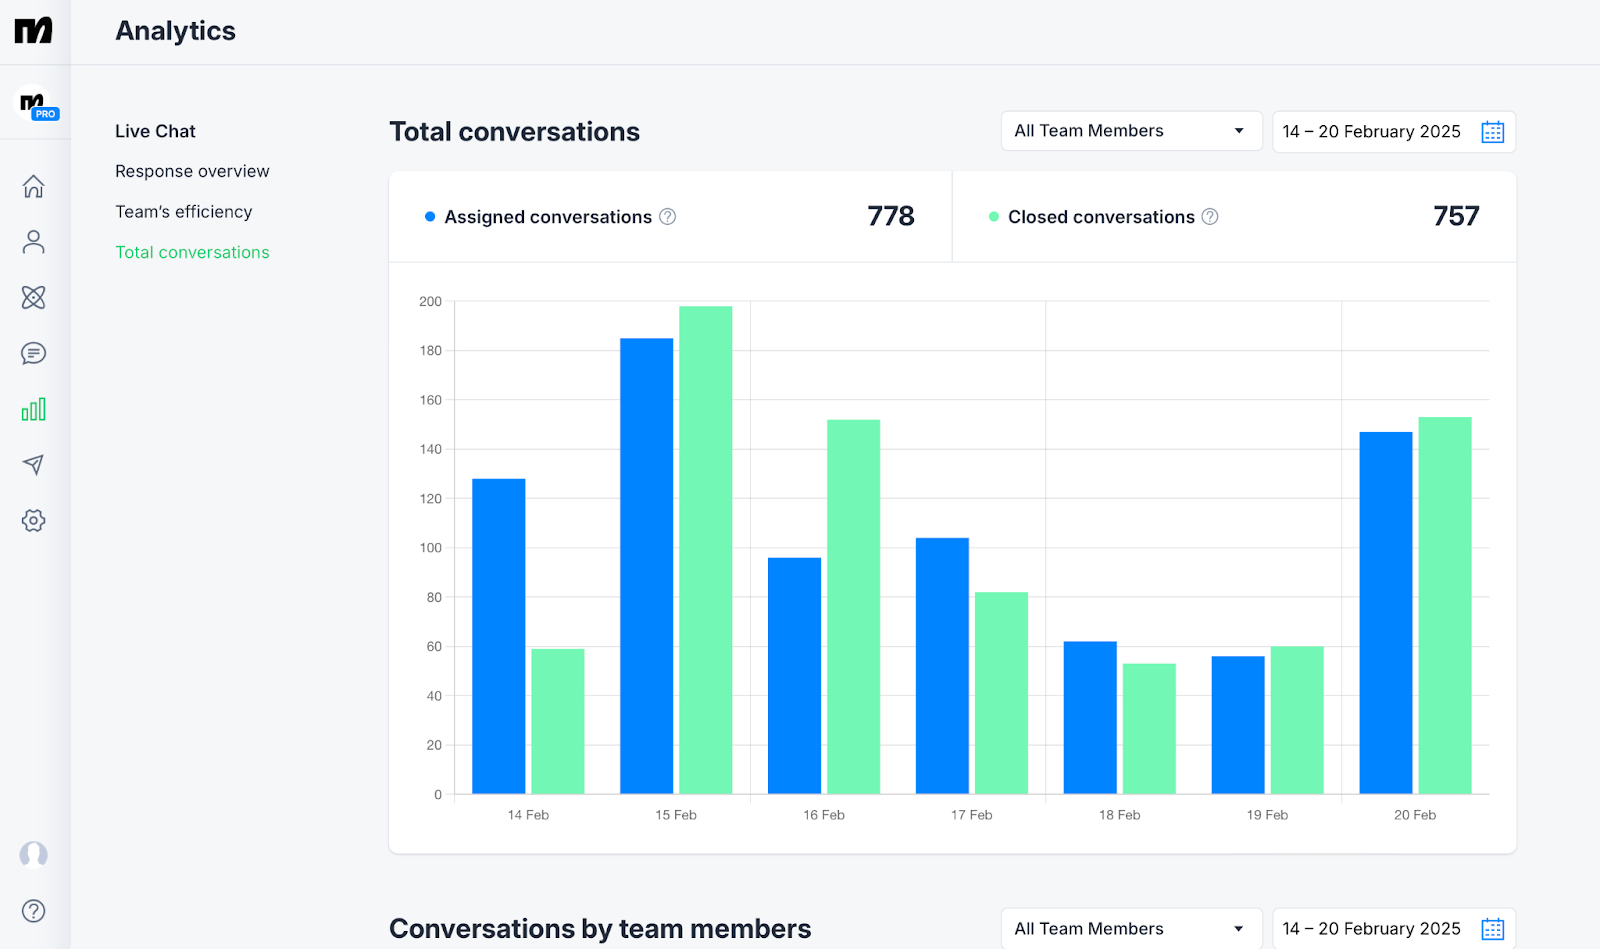Screen dimensions: 1600x949
Task: Open the user avatar profile icon
Action: (34, 855)
